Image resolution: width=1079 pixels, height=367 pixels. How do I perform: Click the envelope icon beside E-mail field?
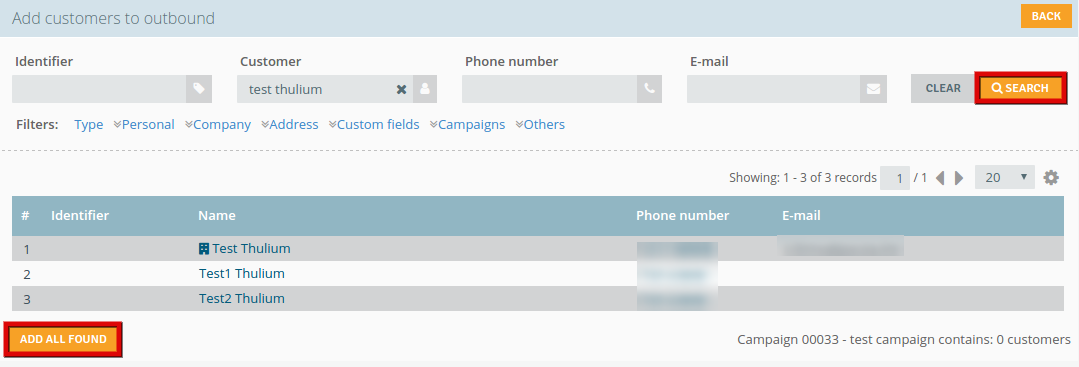(873, 89)
